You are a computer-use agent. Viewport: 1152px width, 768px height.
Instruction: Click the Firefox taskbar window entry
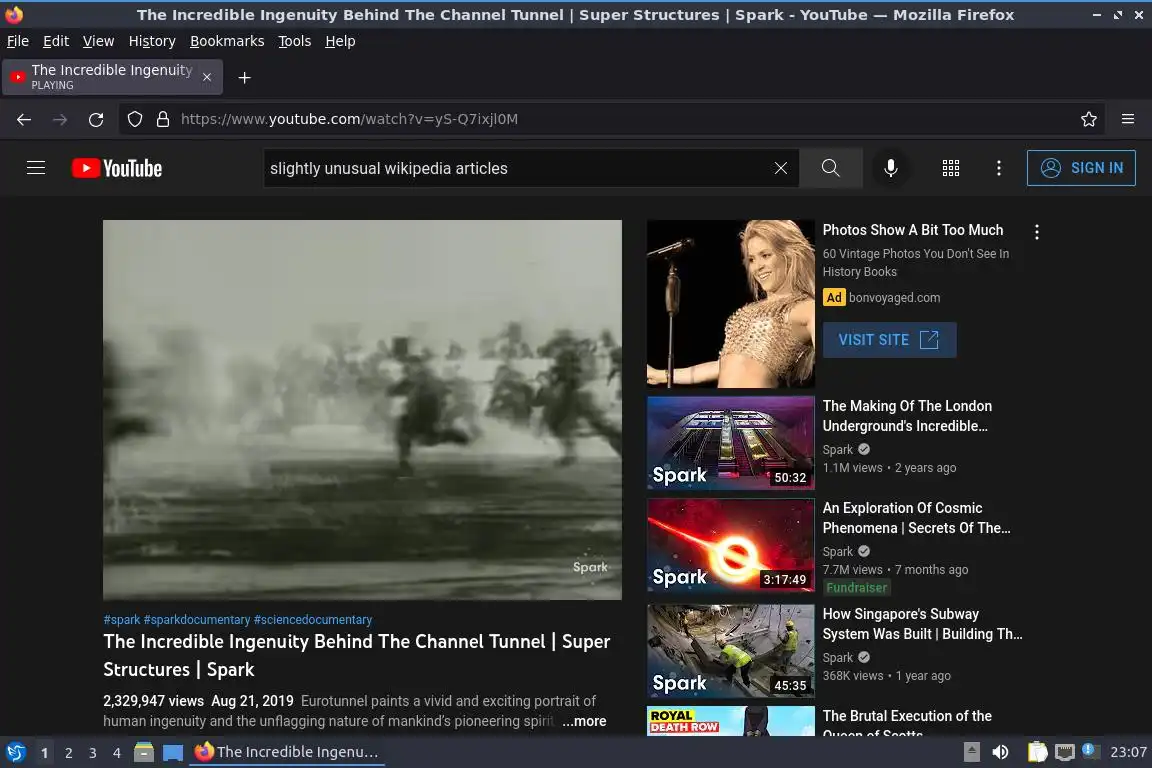[x=287, y=752]
